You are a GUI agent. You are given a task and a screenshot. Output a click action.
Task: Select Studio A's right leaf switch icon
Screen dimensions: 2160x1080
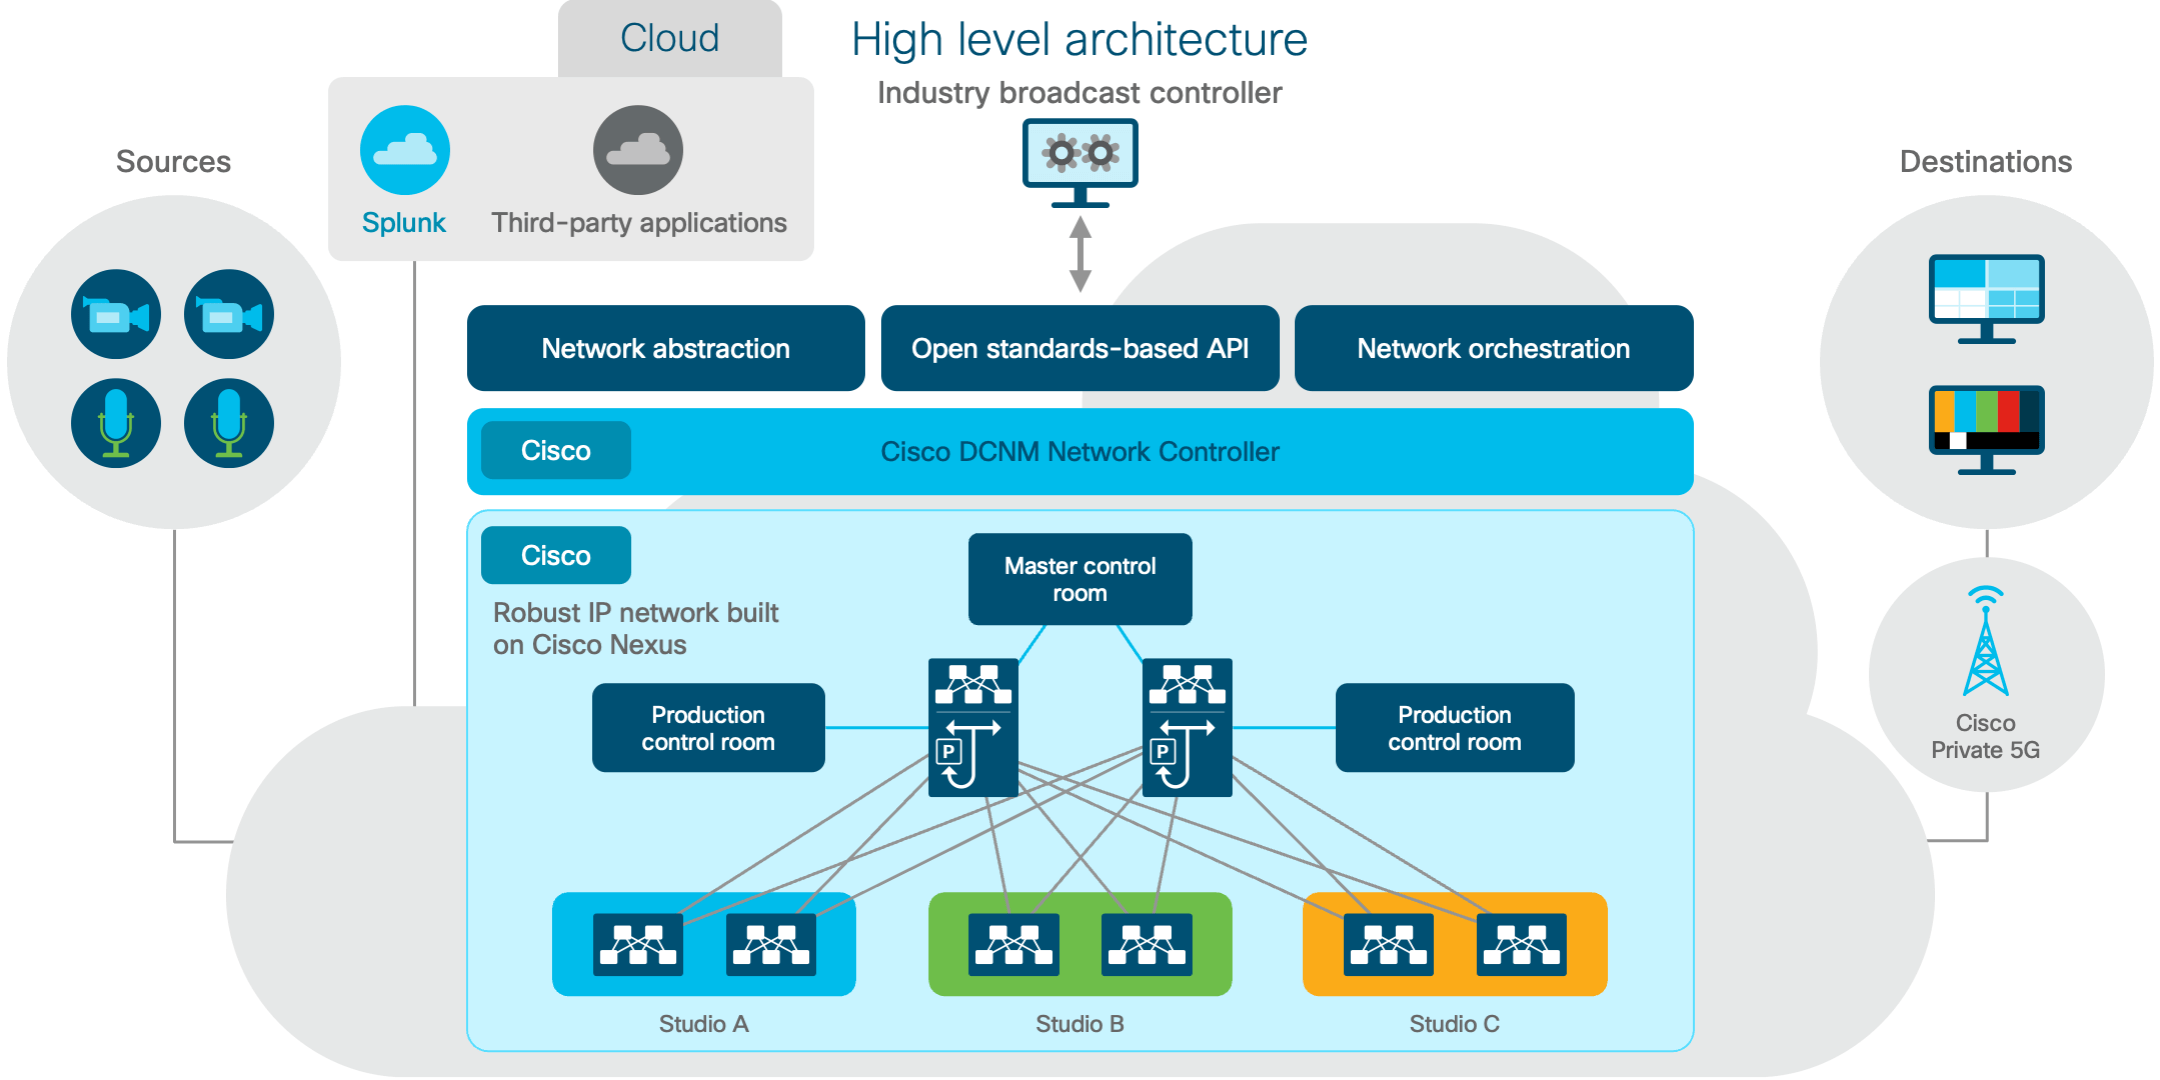click(x=771, y=944)
